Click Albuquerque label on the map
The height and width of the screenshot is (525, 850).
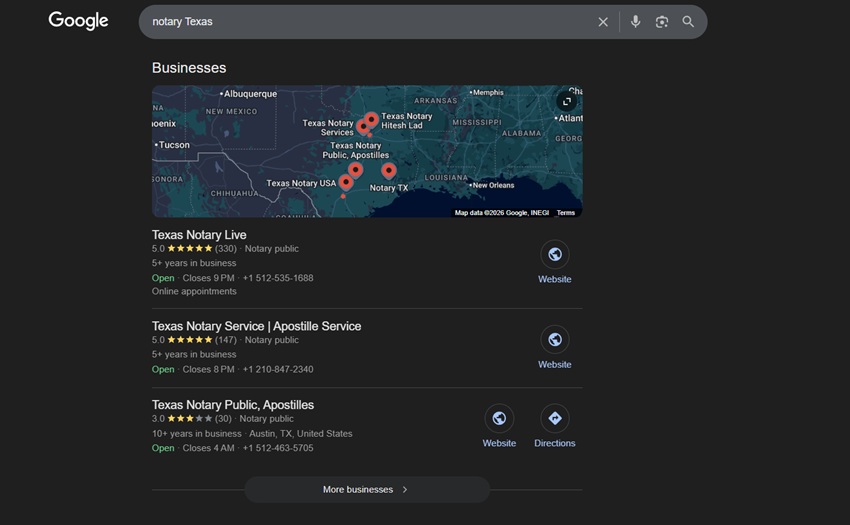(250, 94)
